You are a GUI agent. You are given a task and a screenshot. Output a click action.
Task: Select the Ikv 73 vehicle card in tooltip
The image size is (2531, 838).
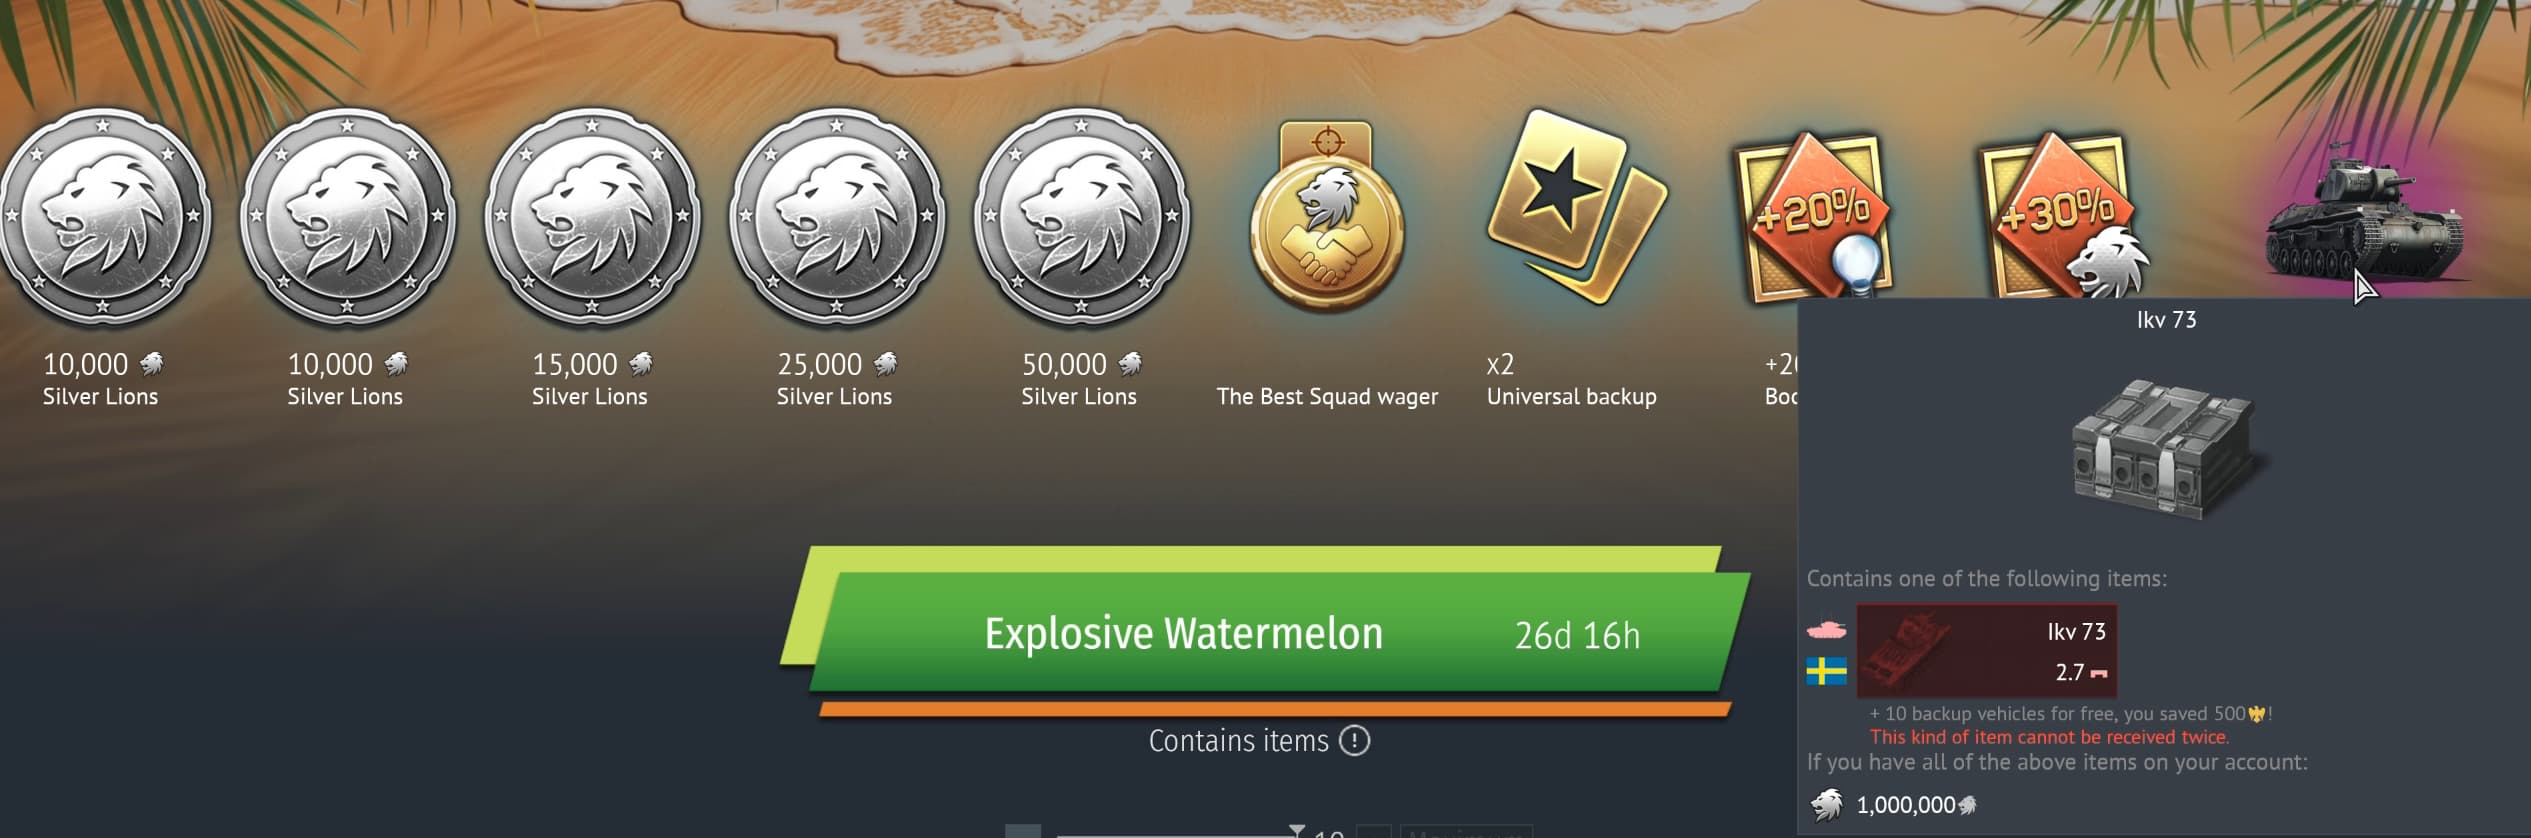(1986, 651)
